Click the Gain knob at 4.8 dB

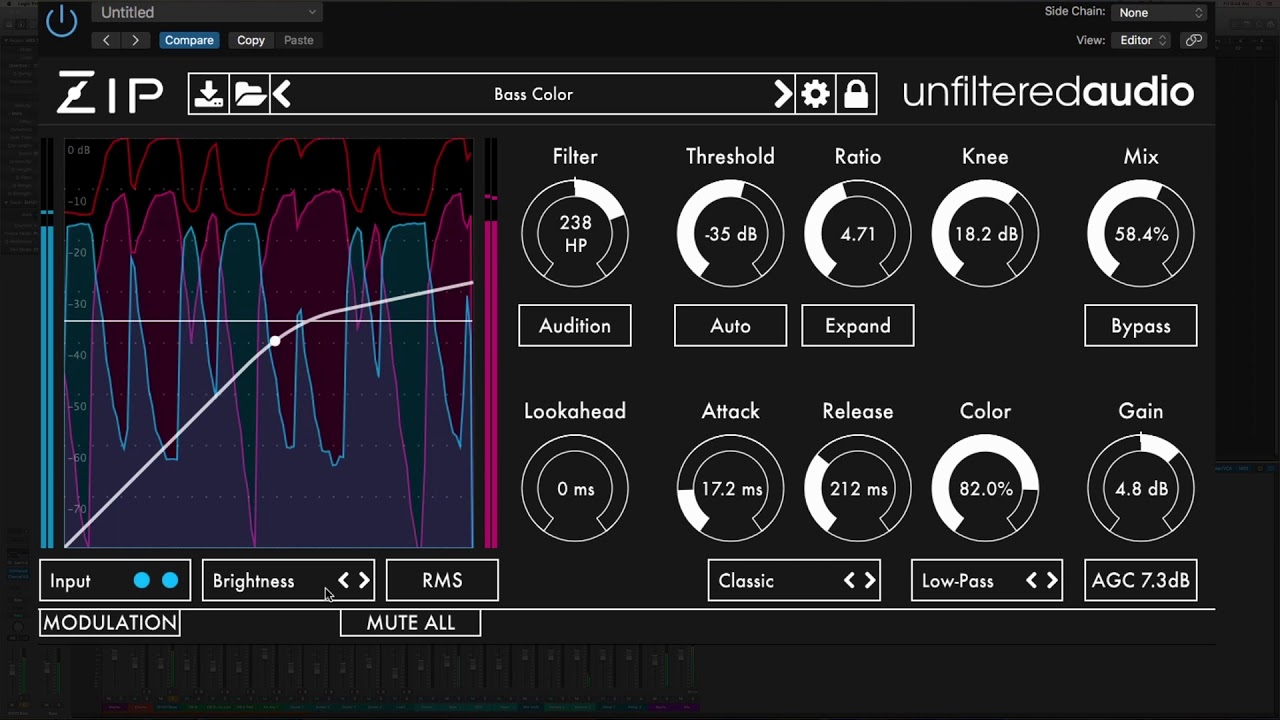pos(1141,489)
